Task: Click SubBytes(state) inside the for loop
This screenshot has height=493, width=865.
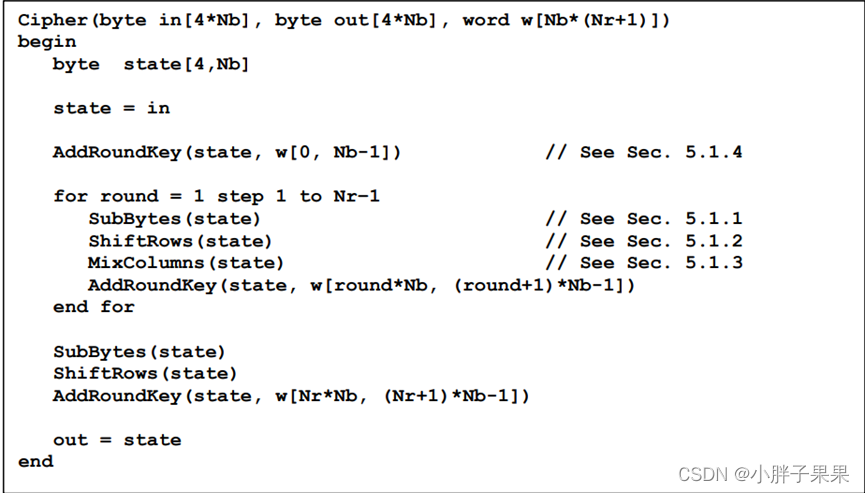Action: [x=174, y=219]
